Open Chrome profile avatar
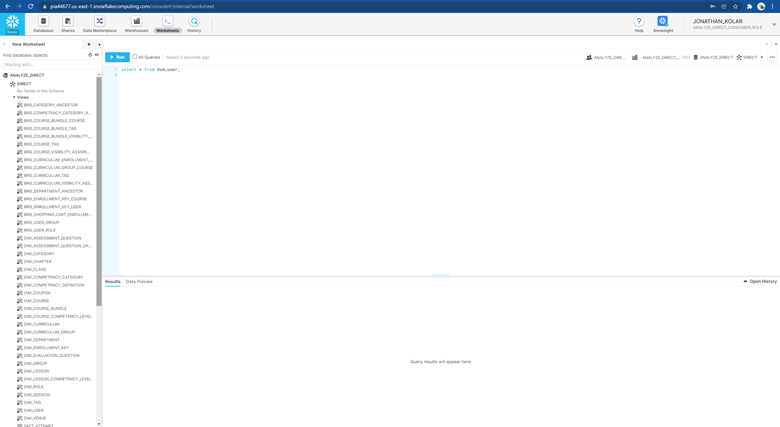 (x=761, y=6)
